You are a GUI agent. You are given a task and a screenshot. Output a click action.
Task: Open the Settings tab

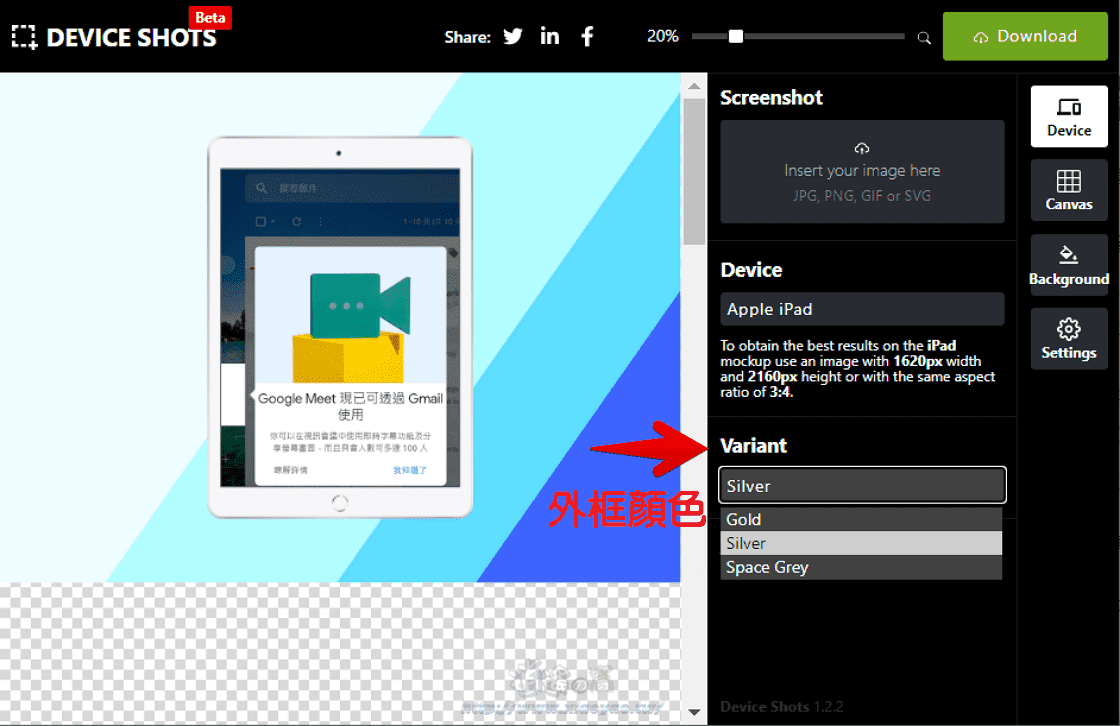coord(1069,339)
